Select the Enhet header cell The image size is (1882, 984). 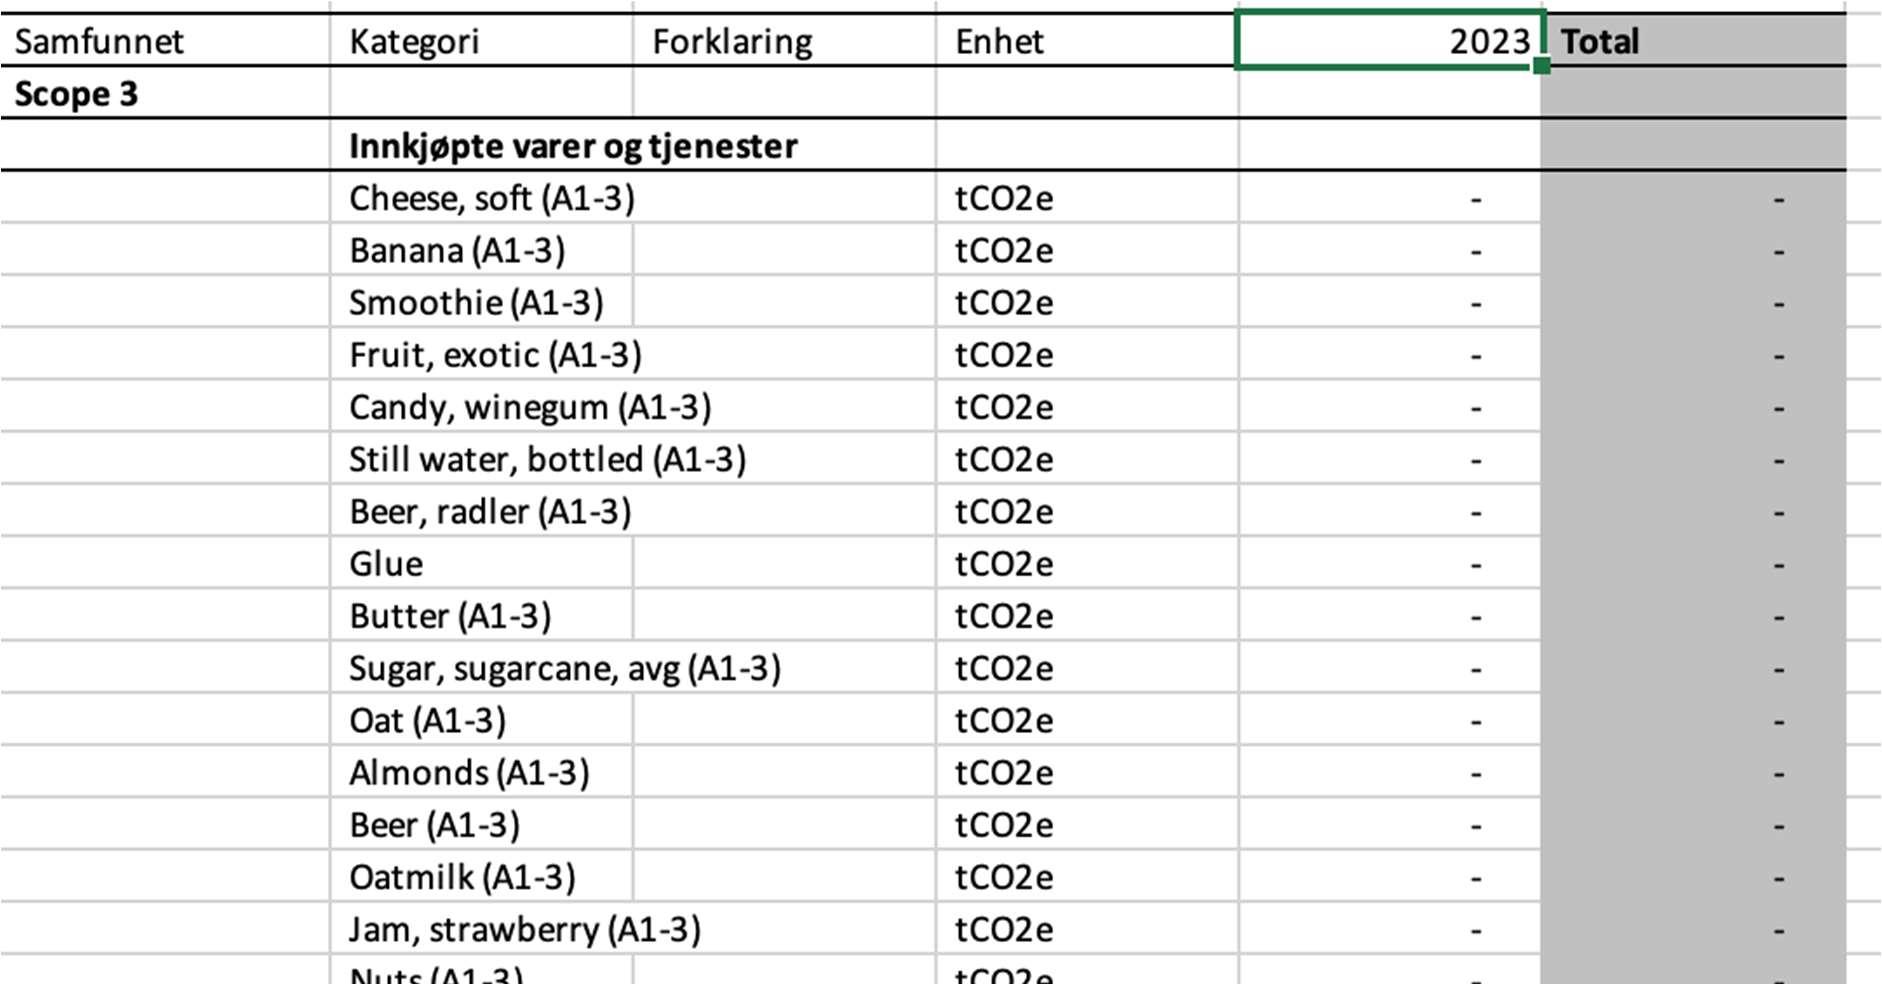click(x=1087, y=40)
